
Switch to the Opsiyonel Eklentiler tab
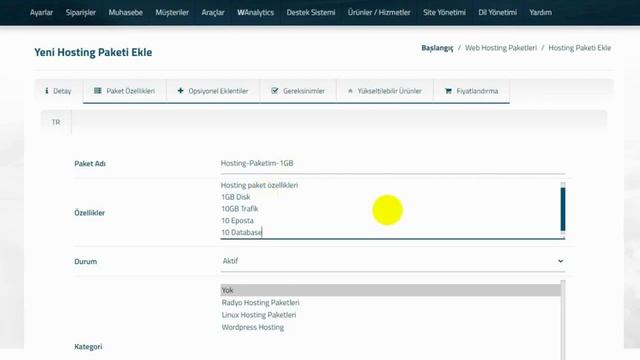(x=213, y=91)
